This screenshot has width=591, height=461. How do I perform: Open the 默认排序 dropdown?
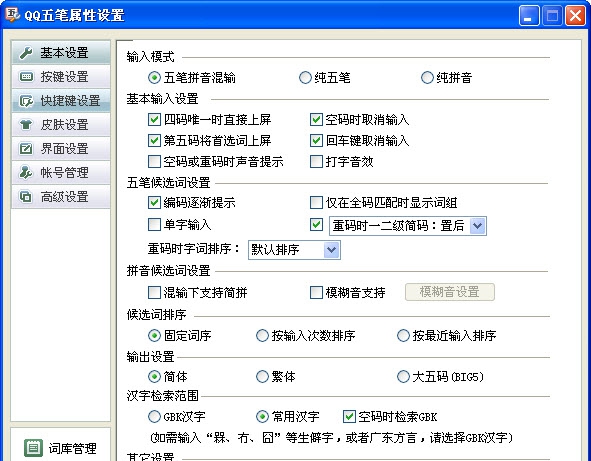[294, 250]
